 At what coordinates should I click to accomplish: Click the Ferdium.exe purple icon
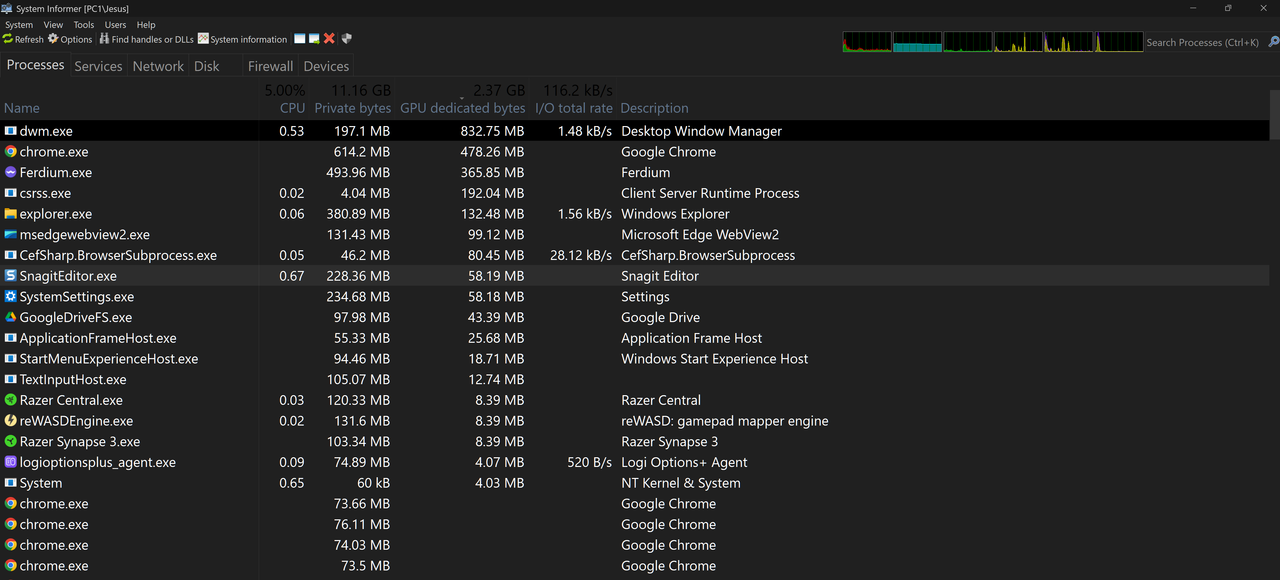(10, 172)
